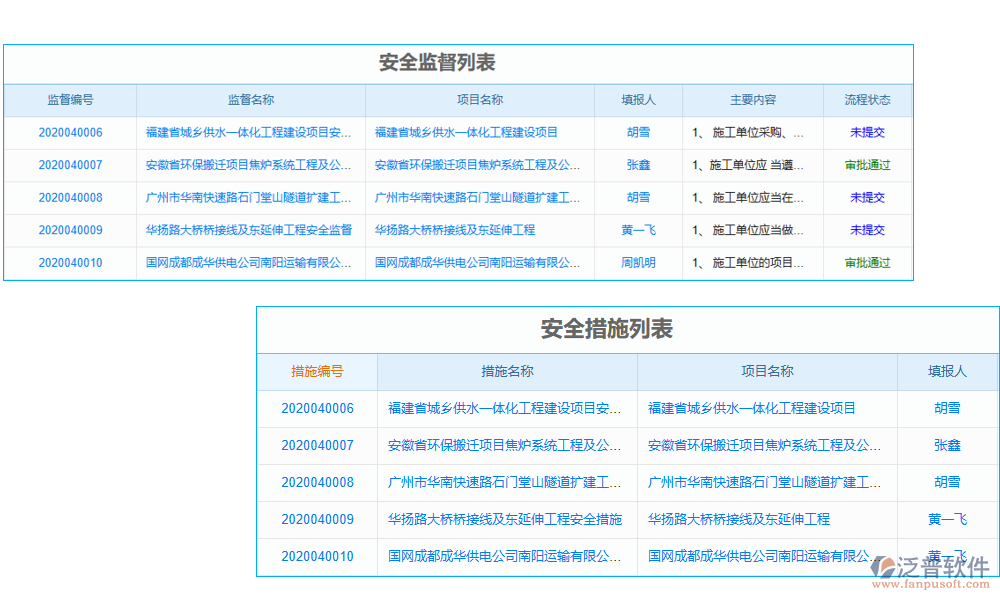Select filler 胡雪 in supervision list

point(637,132)
